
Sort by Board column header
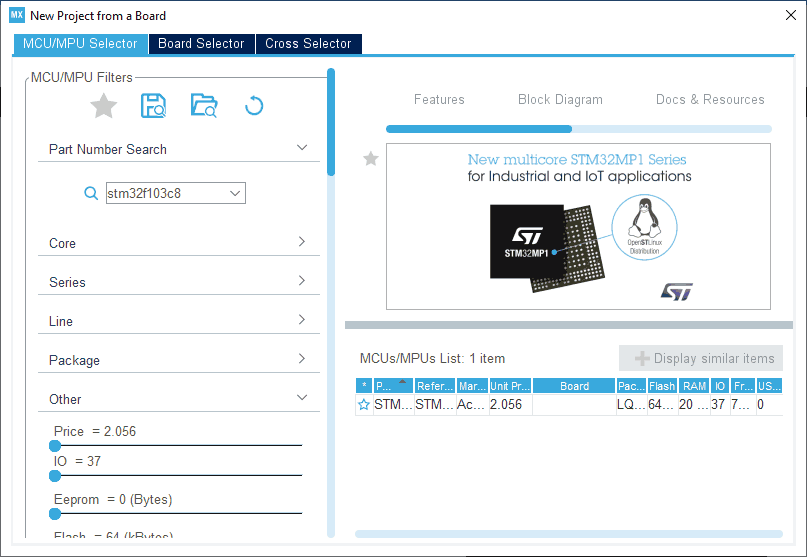pyautogui.click(x=574, y=386)
